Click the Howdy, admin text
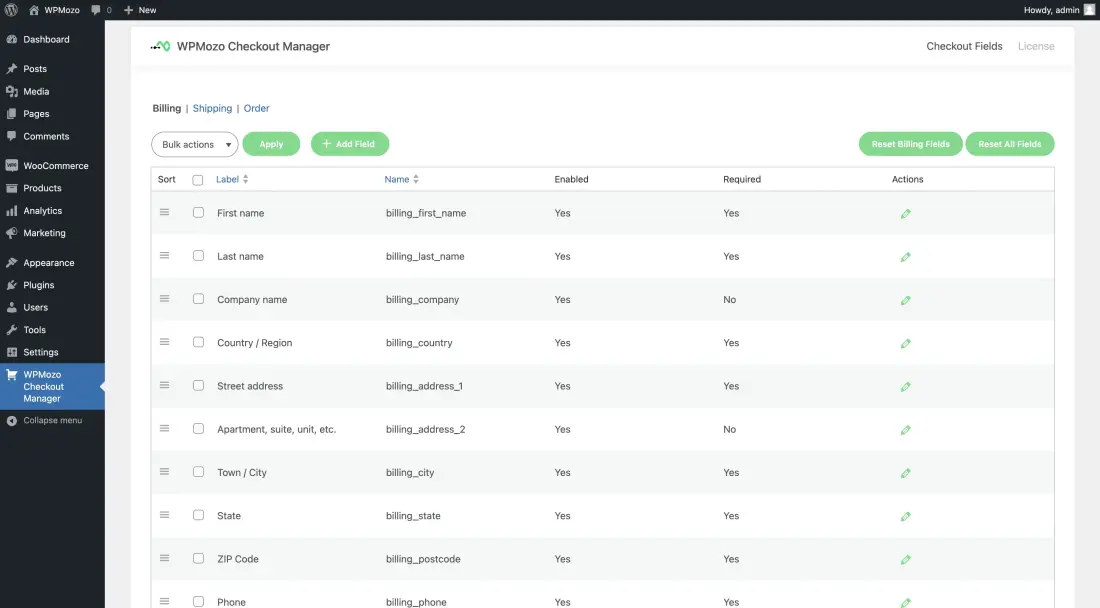The width and height of the screenshot is (1100, 608). click(x=1051, y=10)
